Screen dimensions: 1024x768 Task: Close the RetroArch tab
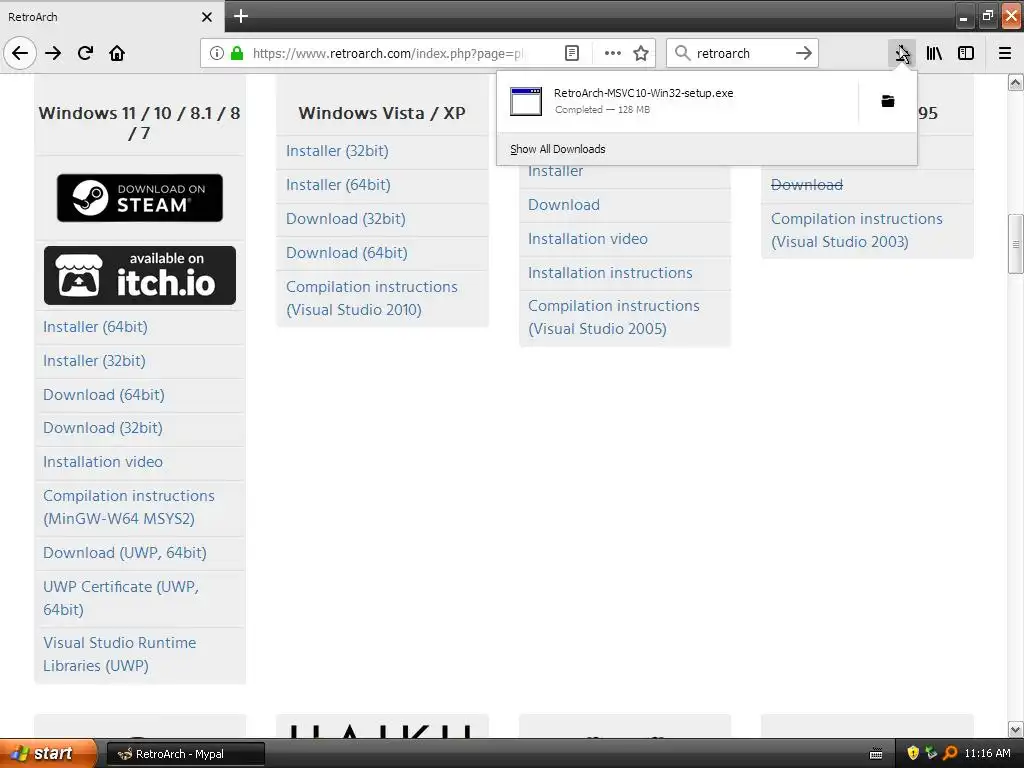(x=207, y=17)
